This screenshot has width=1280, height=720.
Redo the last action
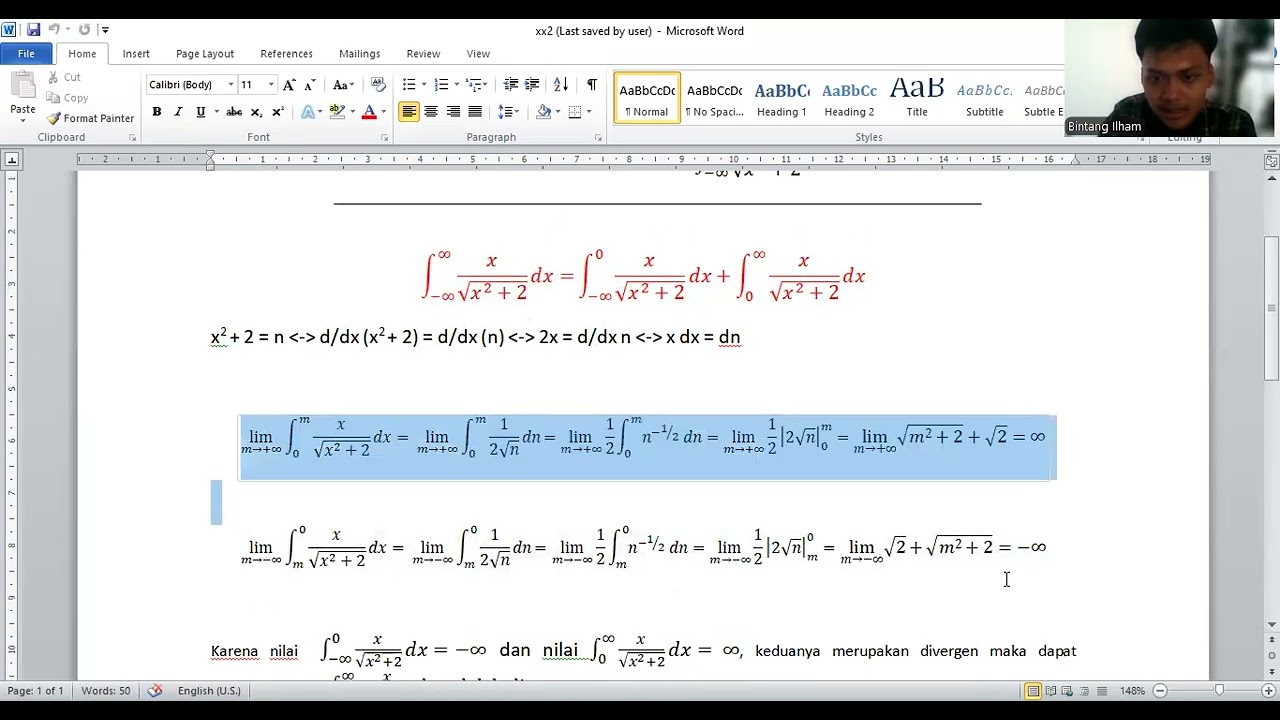tap(84, 30)
